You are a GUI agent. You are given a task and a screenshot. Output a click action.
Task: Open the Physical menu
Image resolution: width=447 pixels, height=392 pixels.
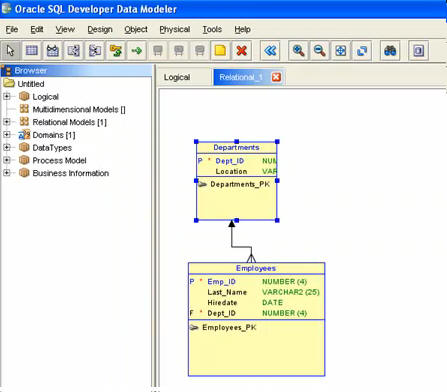coord(175,29)
